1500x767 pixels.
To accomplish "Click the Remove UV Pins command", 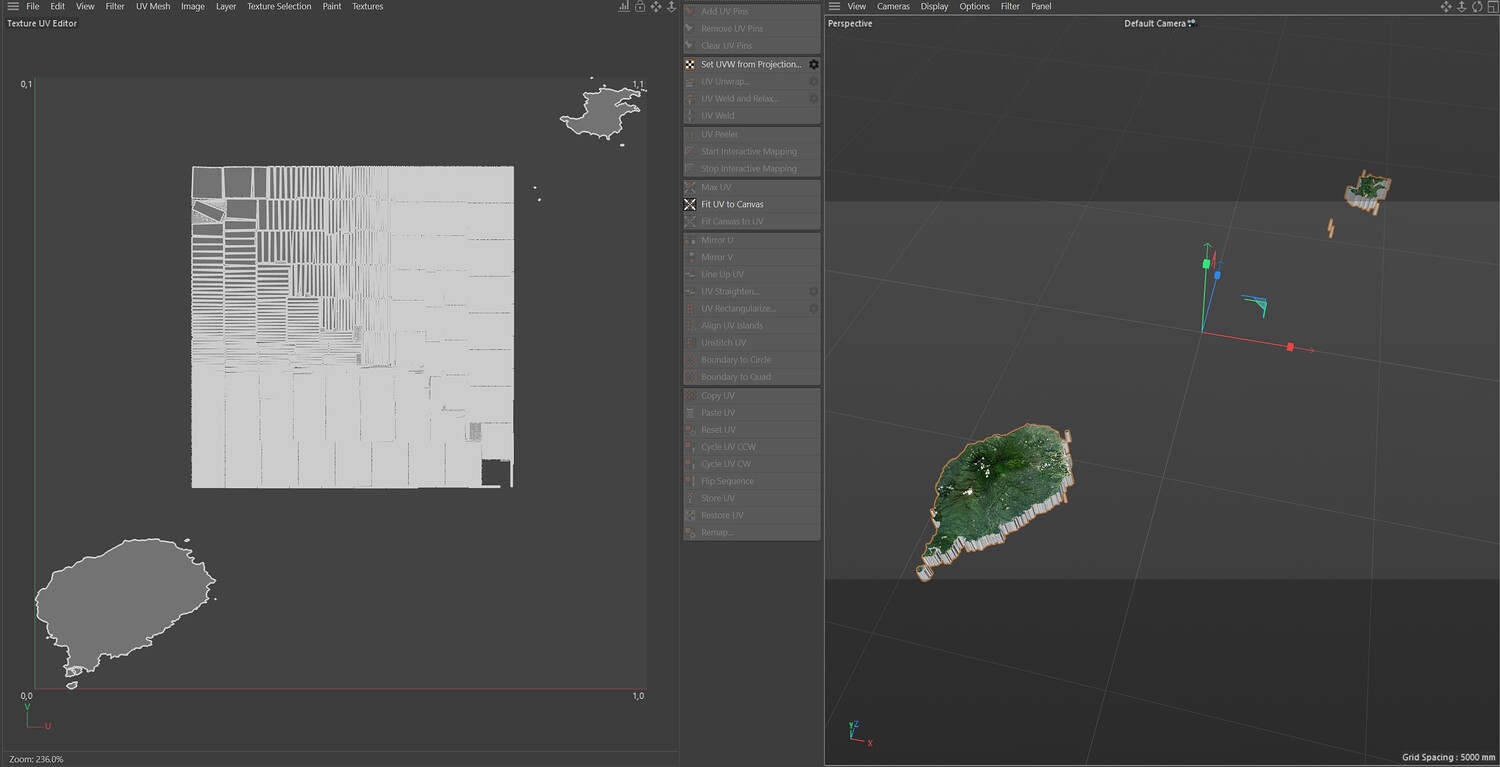I will pyautogui.click(x=752, y=28).
